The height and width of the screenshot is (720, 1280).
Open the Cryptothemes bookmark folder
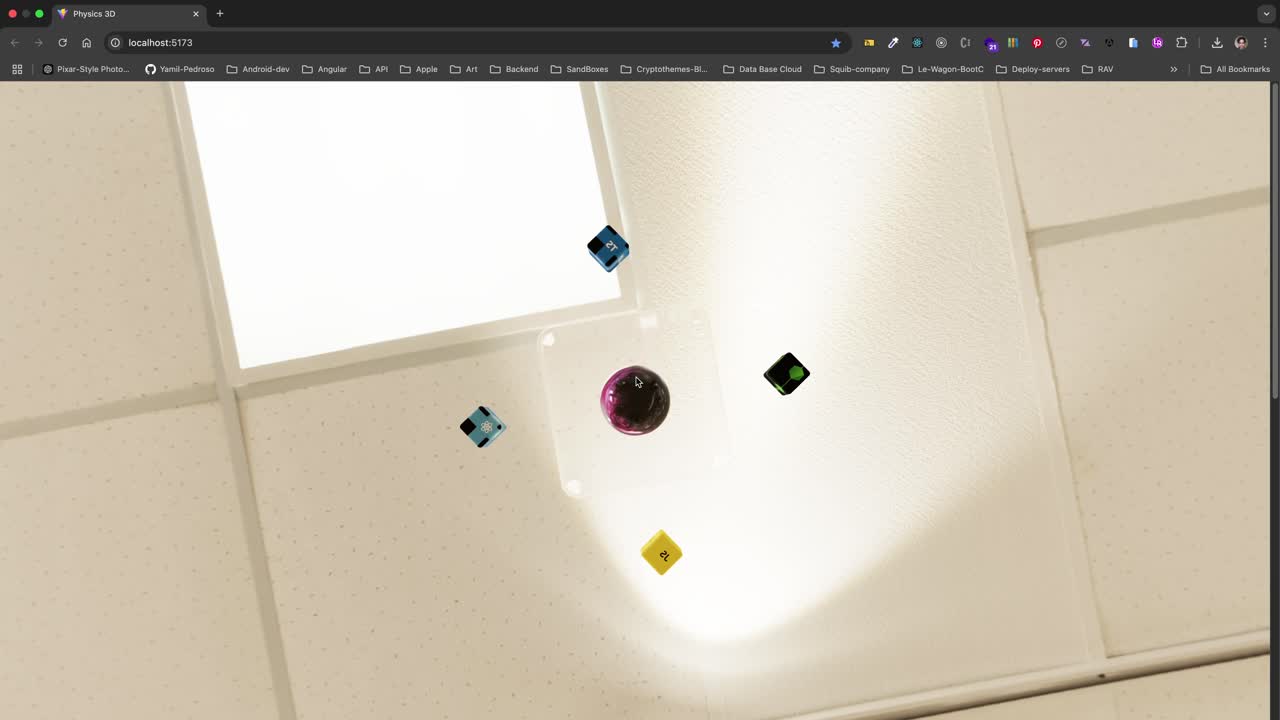(664, 69)
